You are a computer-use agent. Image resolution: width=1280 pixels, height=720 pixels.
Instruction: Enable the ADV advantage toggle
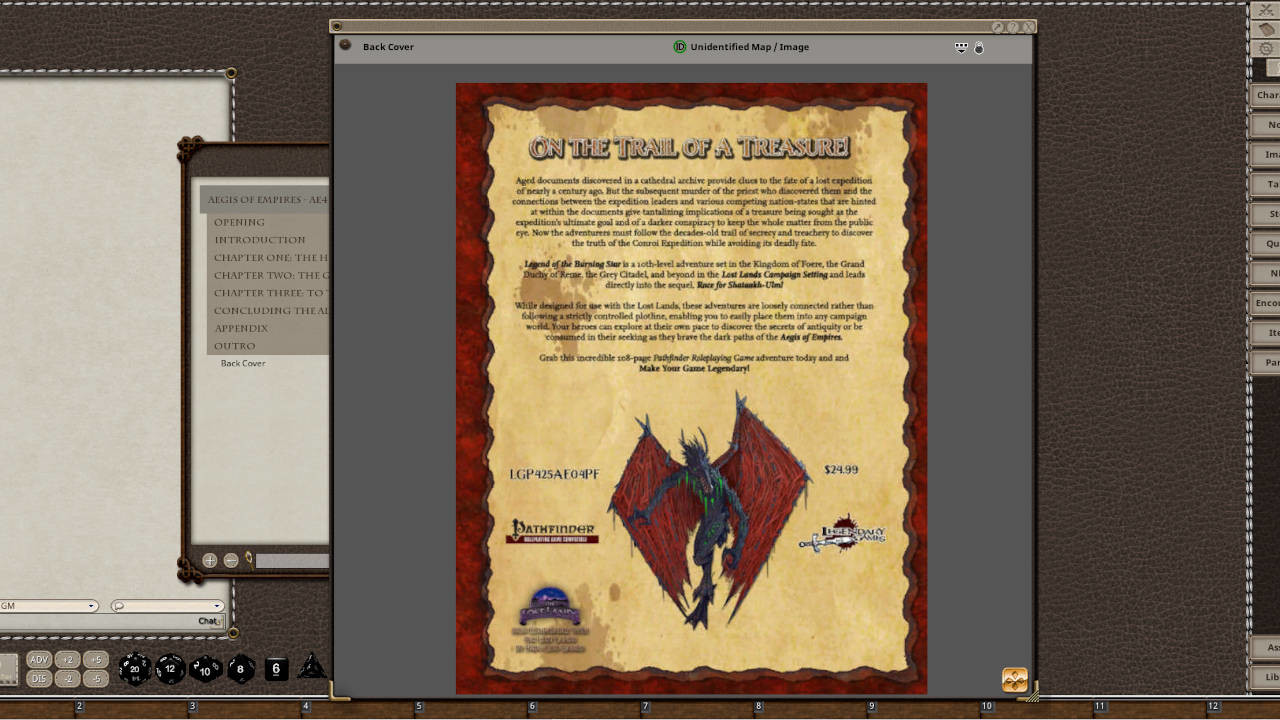click(x=38, y=659)
